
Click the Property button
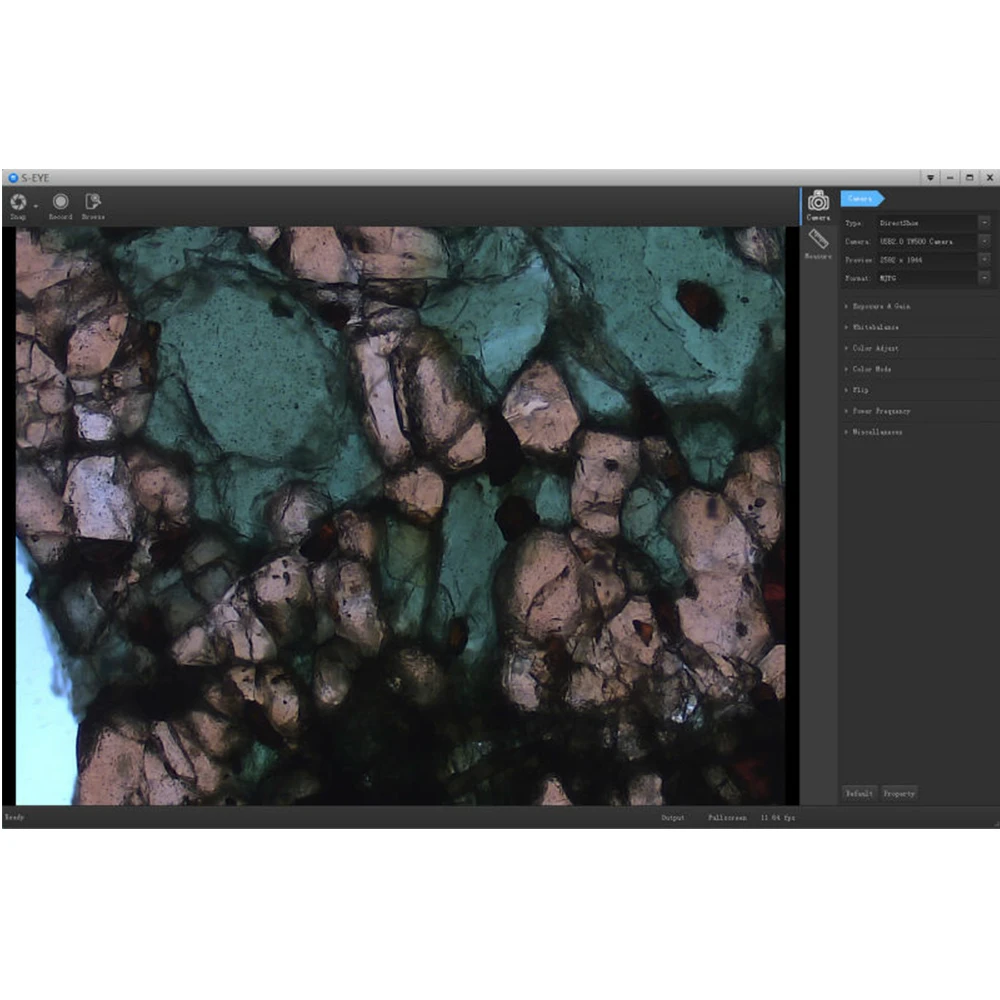(899, 794)
